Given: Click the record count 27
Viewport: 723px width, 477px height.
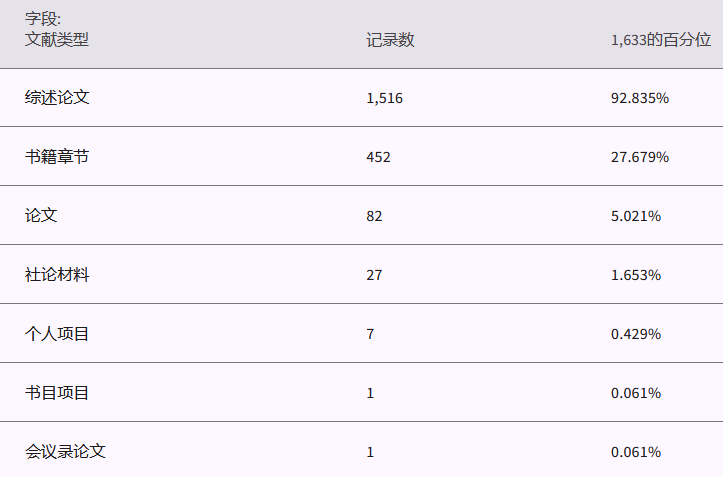Looking at the screenshot, I should (374, 275).
